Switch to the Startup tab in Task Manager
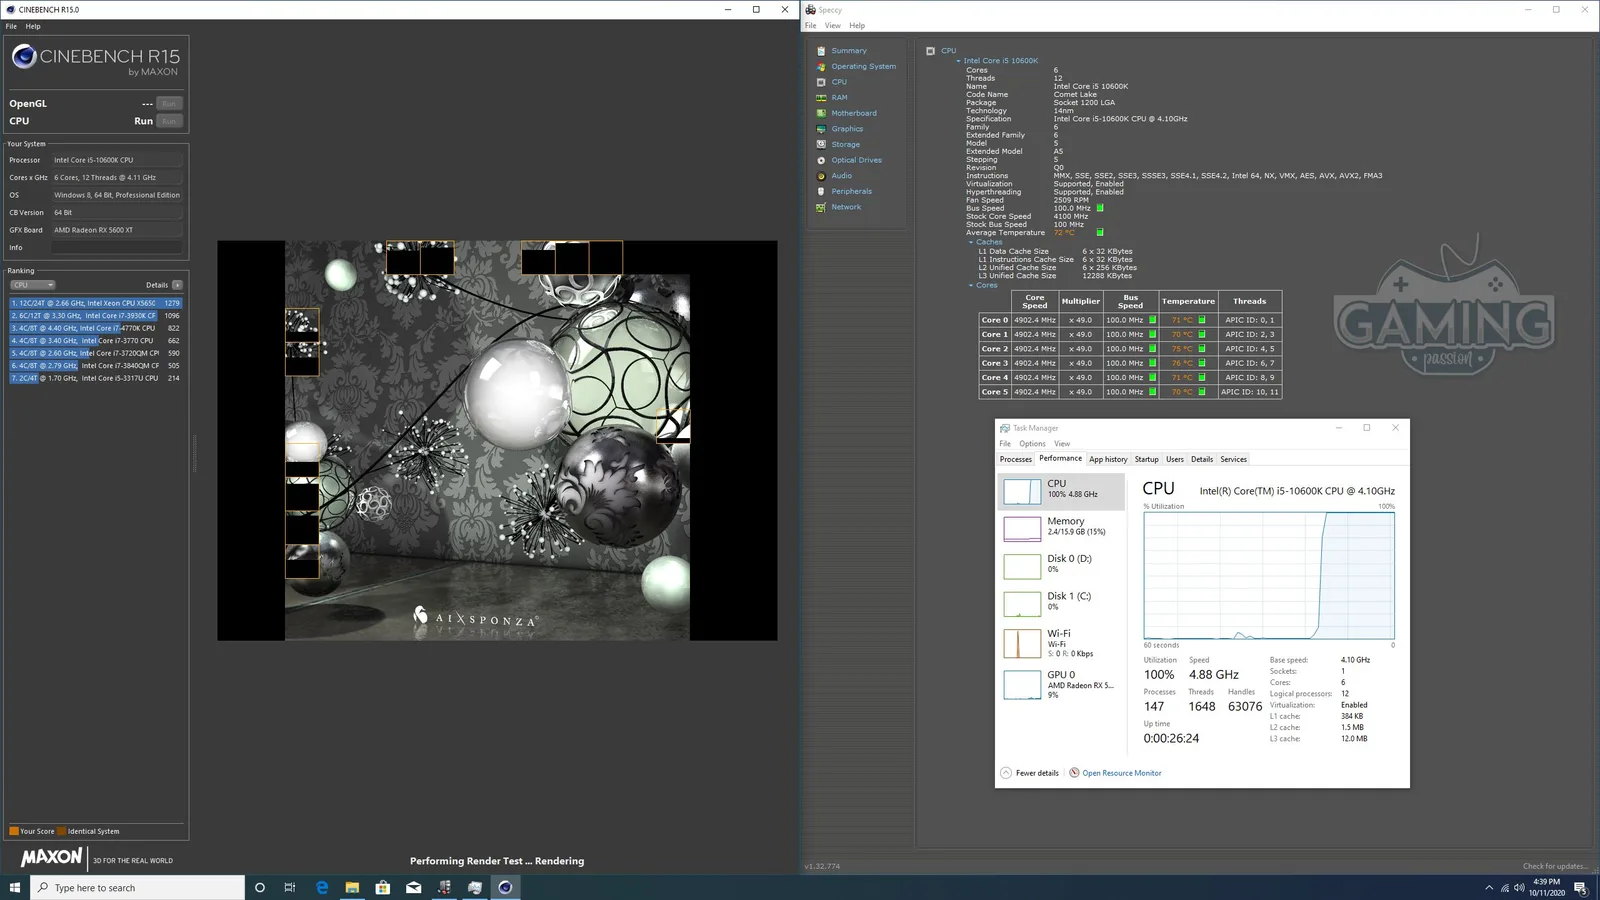 [x=1146, y=459]
